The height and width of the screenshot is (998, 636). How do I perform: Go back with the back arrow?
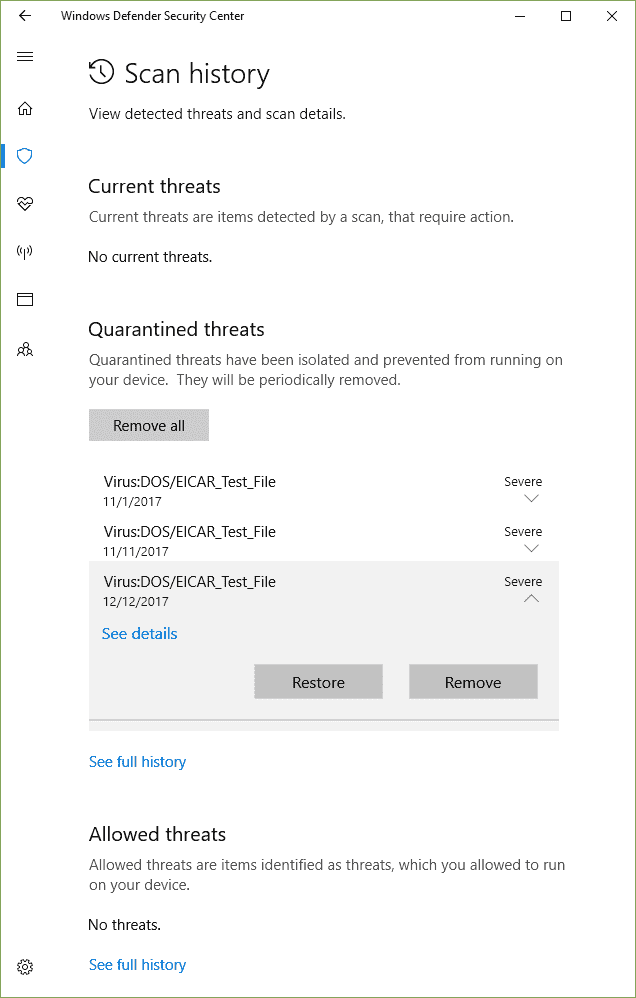click(25, 17)
